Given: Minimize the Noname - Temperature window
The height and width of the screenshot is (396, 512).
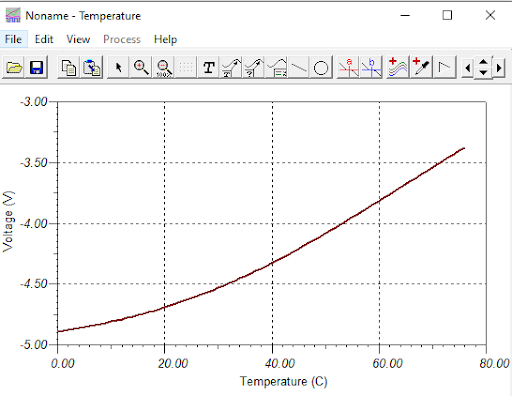Looking at the screenshot, I should pos(405,15).
